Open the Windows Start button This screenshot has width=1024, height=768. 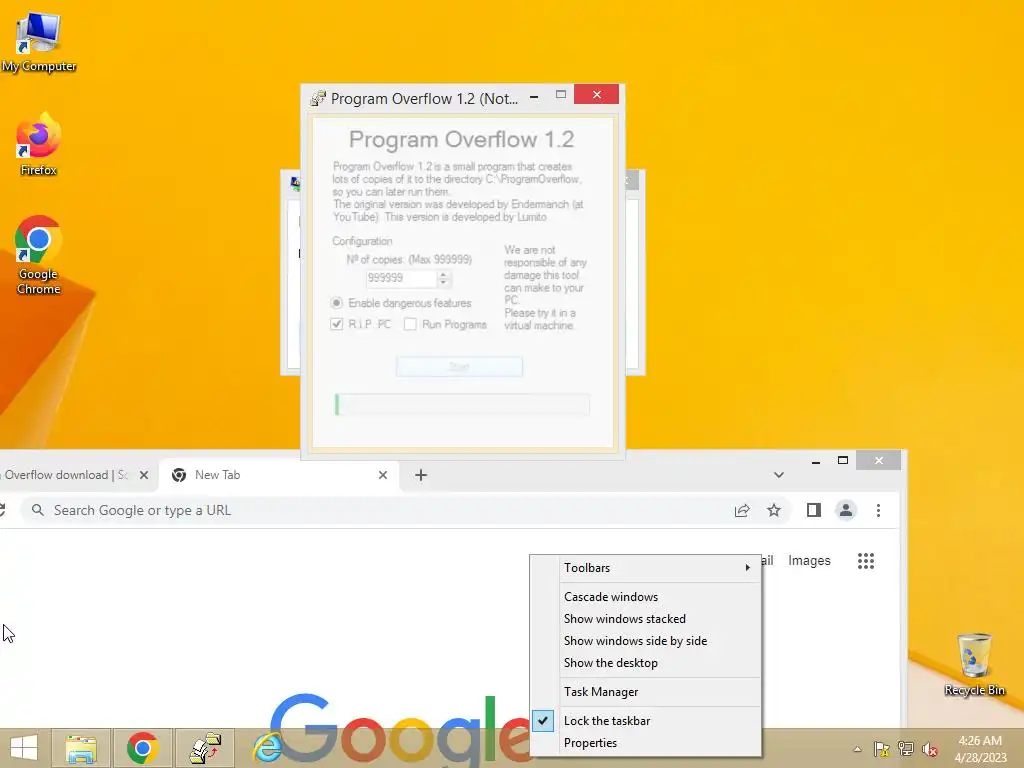click(24, 748)
